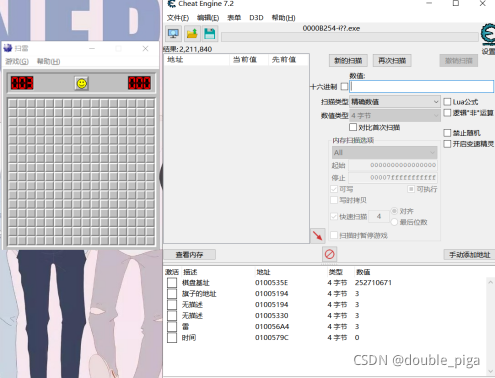Click the 手动添加地址 button

[470, 255]
